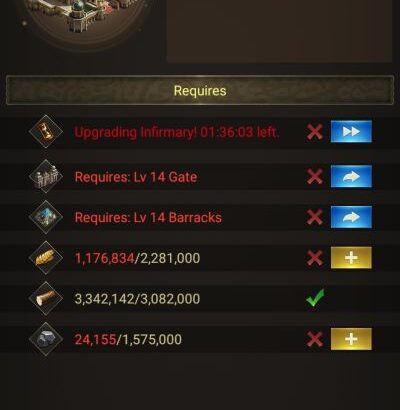Tap the wood log resource icon
The image size is (400, 410).
(x=46, y=298)
